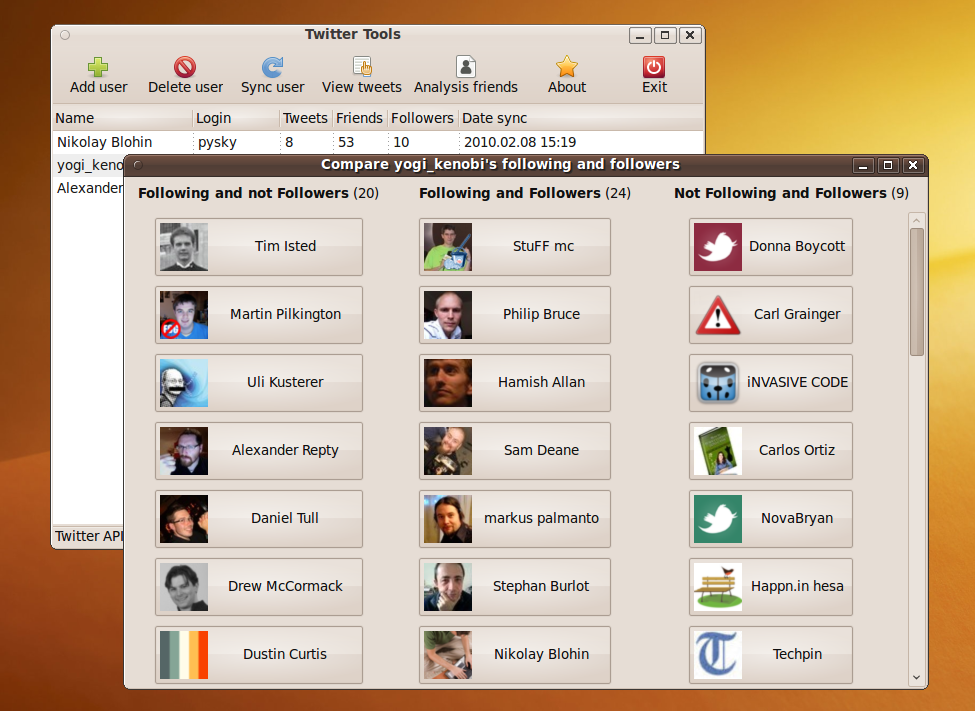Click Carlos Ortiz green book icon
975x711 pixels.
pyautogui.click(x=718, y=450)
